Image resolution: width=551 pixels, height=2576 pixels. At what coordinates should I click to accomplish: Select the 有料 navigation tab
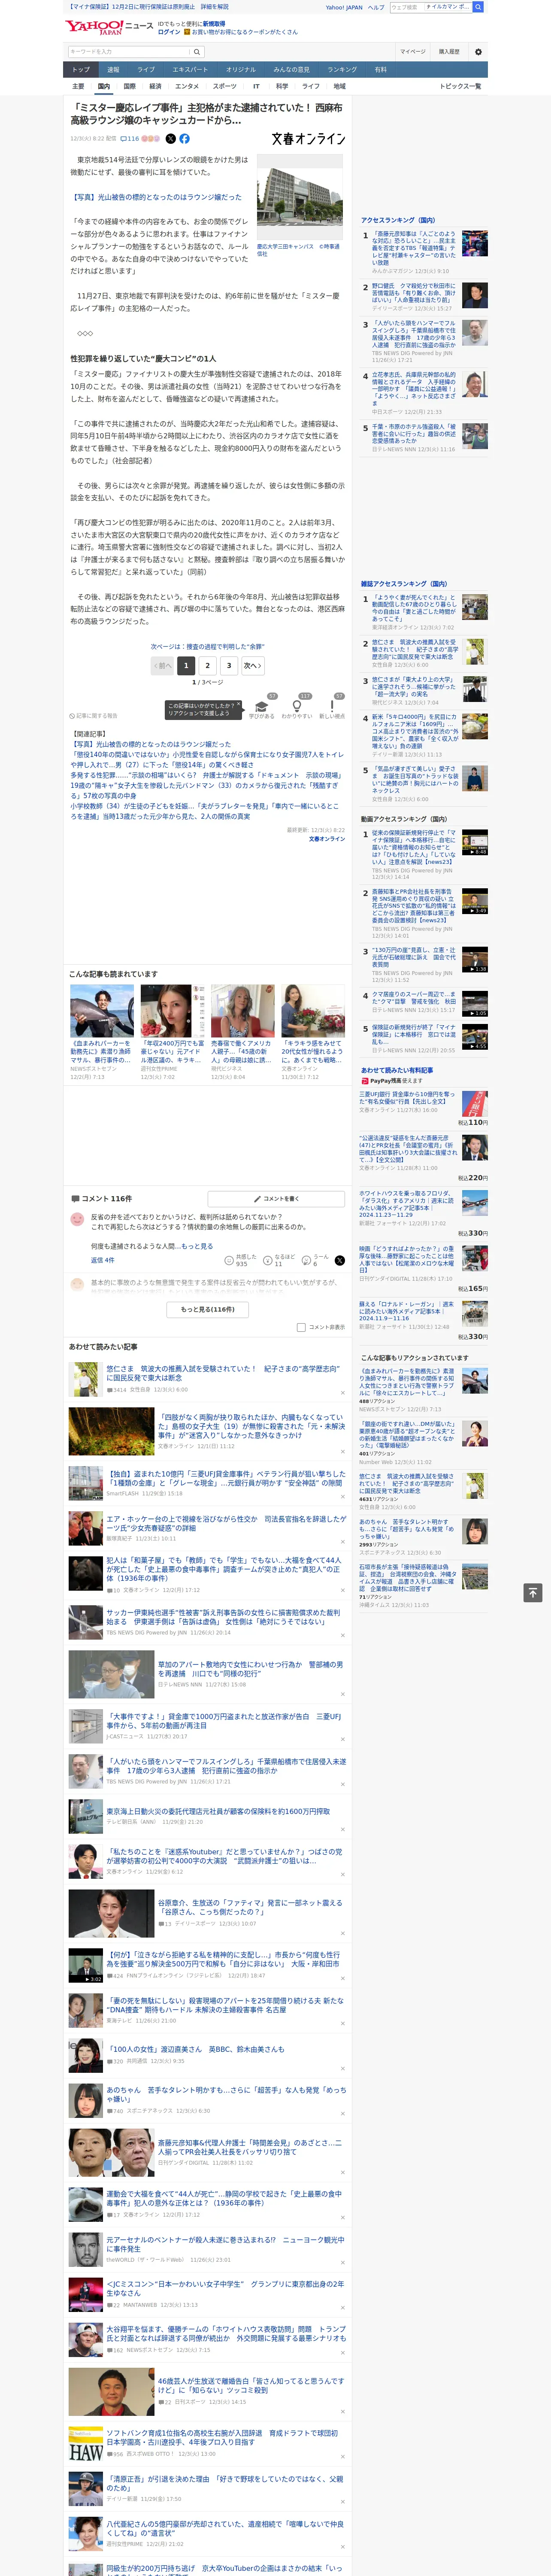click(x=380, y=70)
